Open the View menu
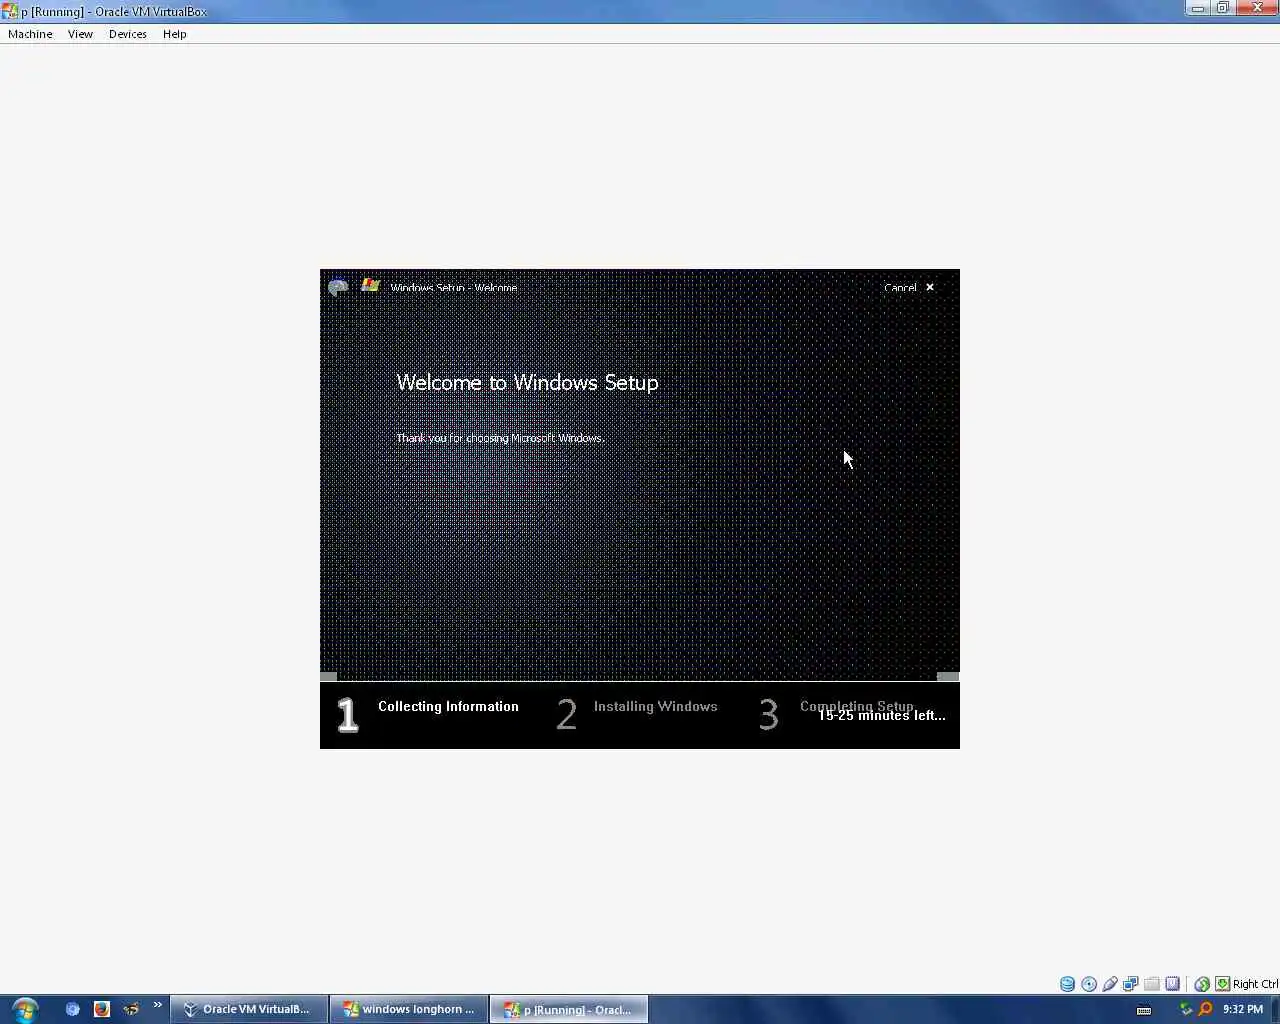Screen dimensions: 1280x1024 [80, 34]
